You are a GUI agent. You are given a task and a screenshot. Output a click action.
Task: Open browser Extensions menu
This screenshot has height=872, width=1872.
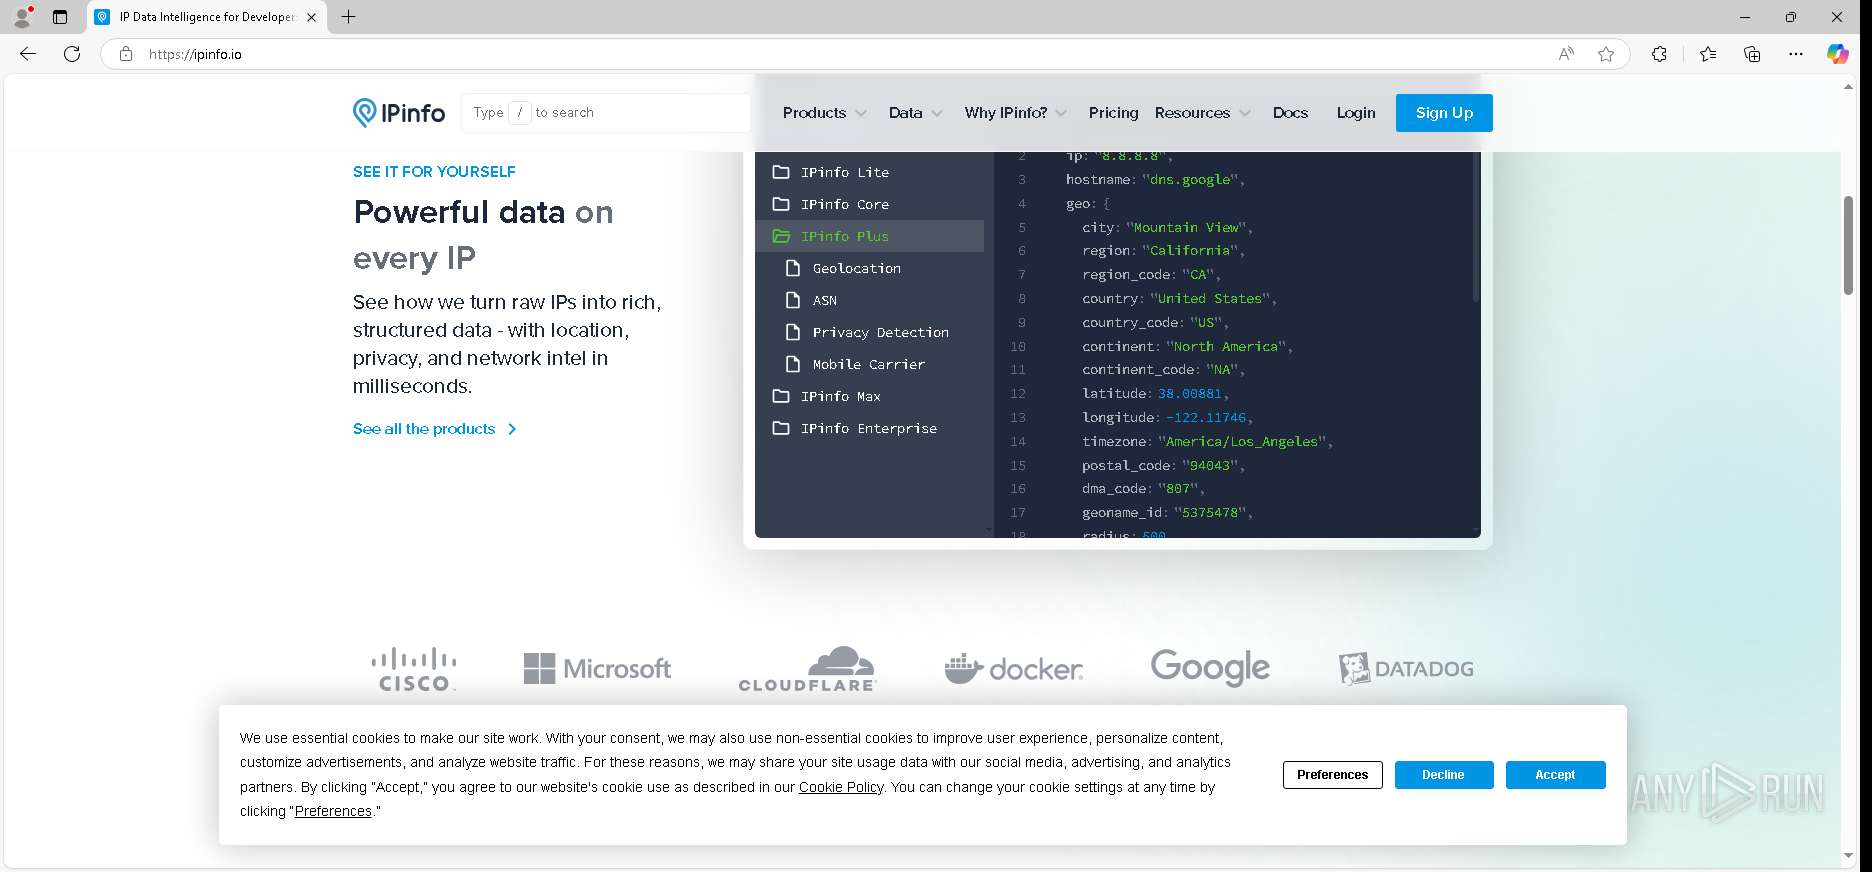[x=1659, y=54]
